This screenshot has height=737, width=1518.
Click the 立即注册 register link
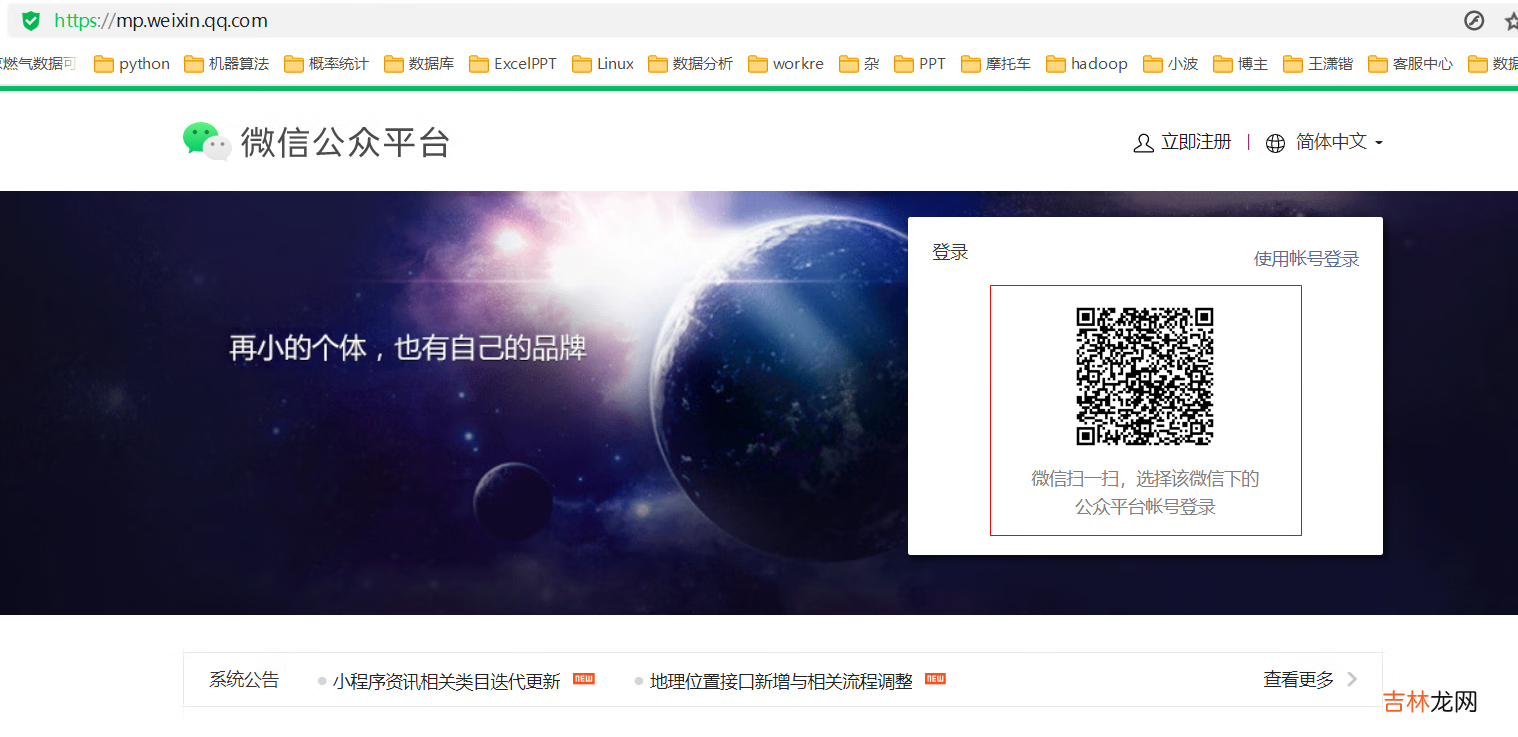(x=1196, y=142)
